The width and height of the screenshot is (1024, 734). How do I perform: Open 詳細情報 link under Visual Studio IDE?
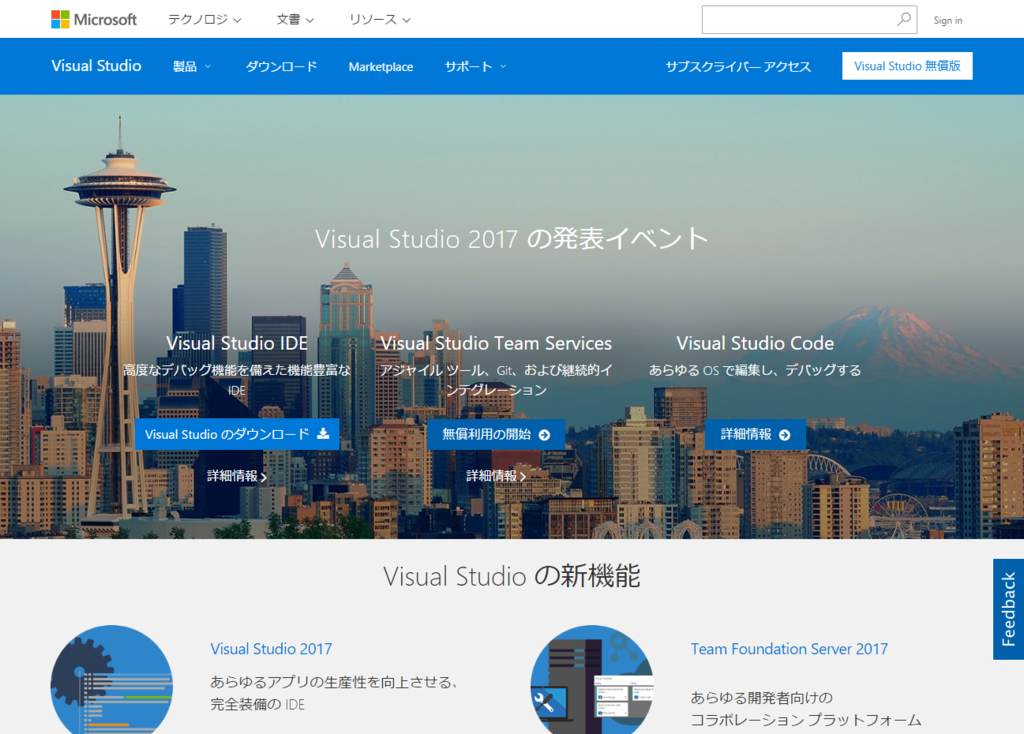(x=236, y=476)
